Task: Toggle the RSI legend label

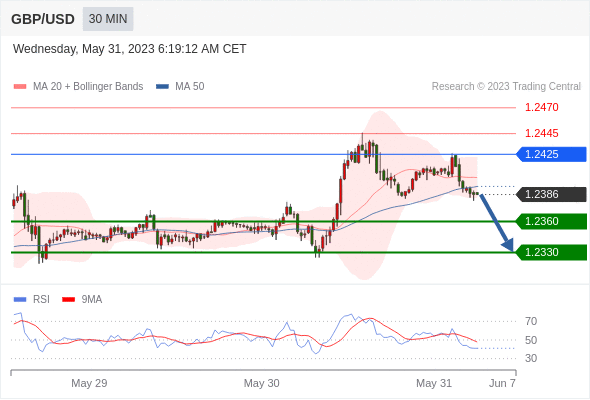Action: (41, 300)
